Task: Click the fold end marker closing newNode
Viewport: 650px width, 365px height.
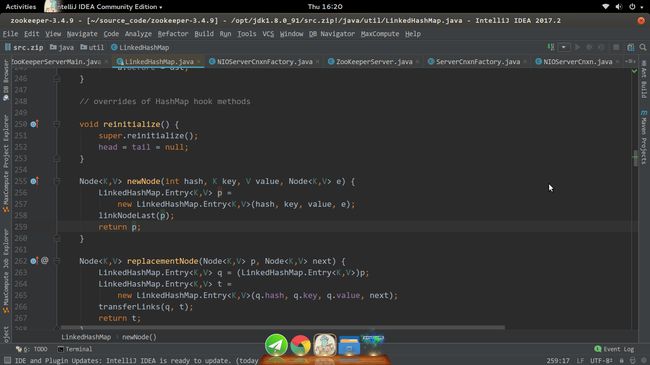Action: point(57,238)
